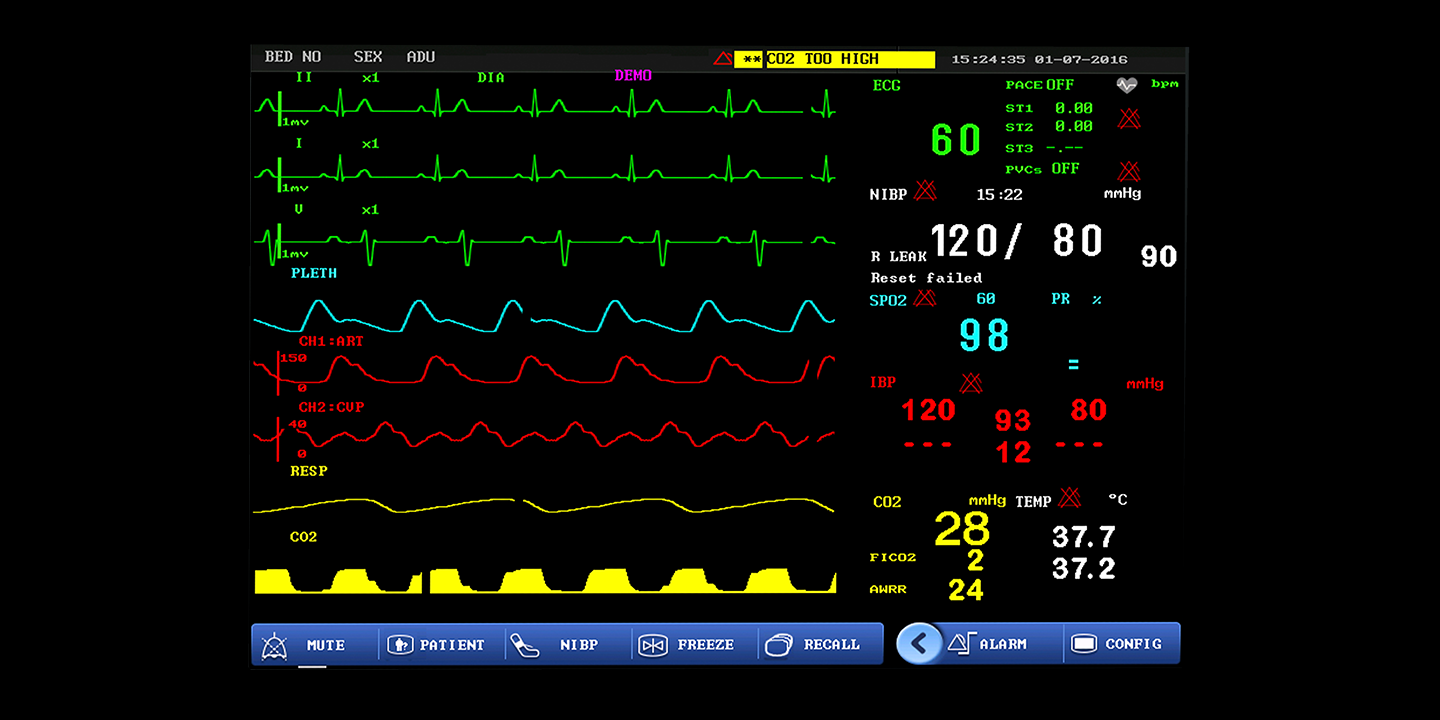Freeze the waveforms with FREEZE button

(694, 645)
